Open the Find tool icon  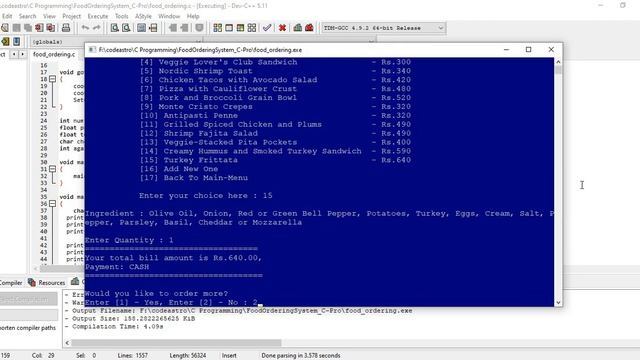pos(115,28)
